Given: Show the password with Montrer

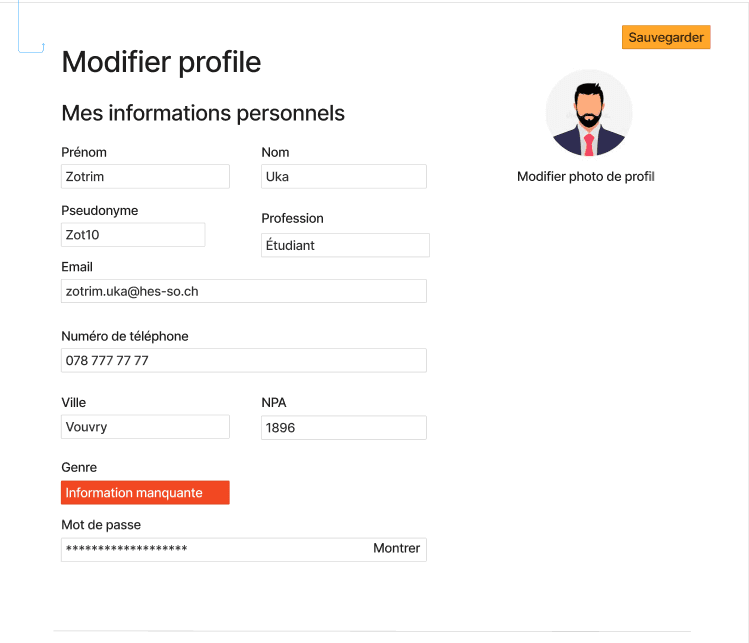Looking at the screenshot, I should pyautogui.click(x=396, y=548).
